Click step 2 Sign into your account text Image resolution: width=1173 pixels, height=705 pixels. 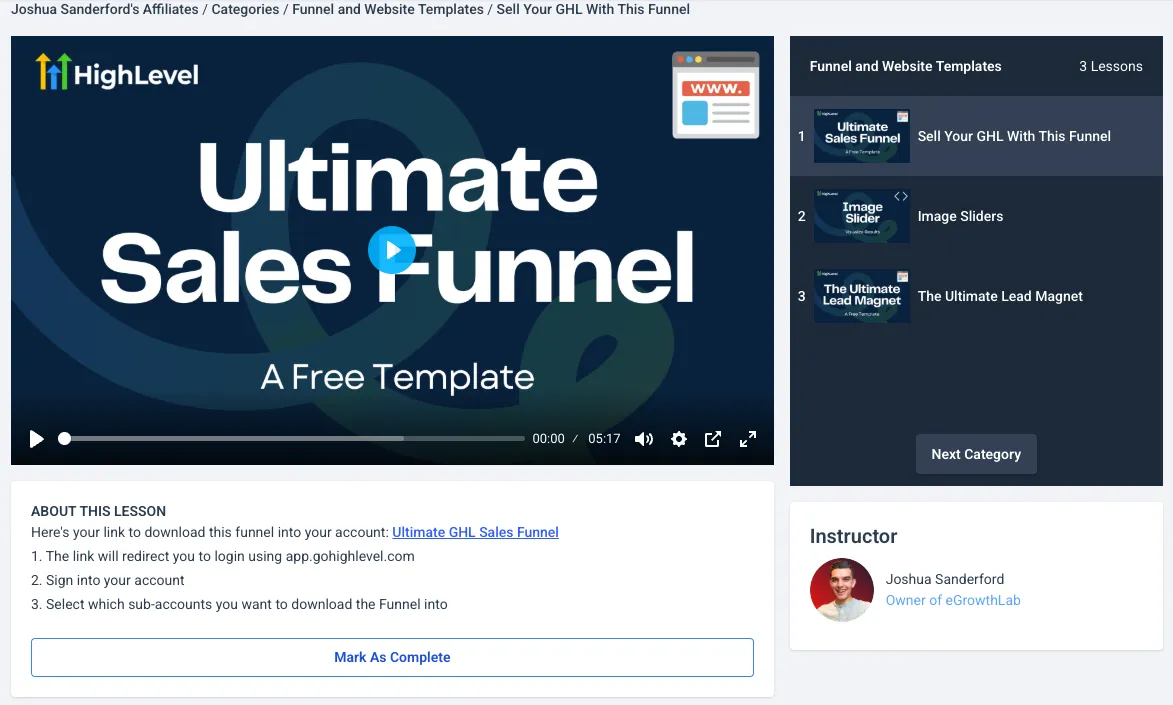coord(108,580)
